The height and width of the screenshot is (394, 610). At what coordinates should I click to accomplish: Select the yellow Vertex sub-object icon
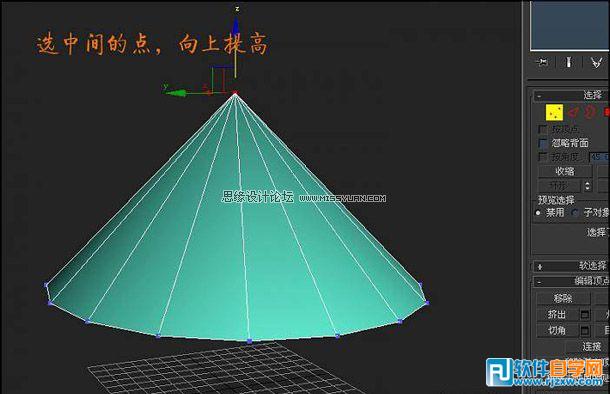554,113
